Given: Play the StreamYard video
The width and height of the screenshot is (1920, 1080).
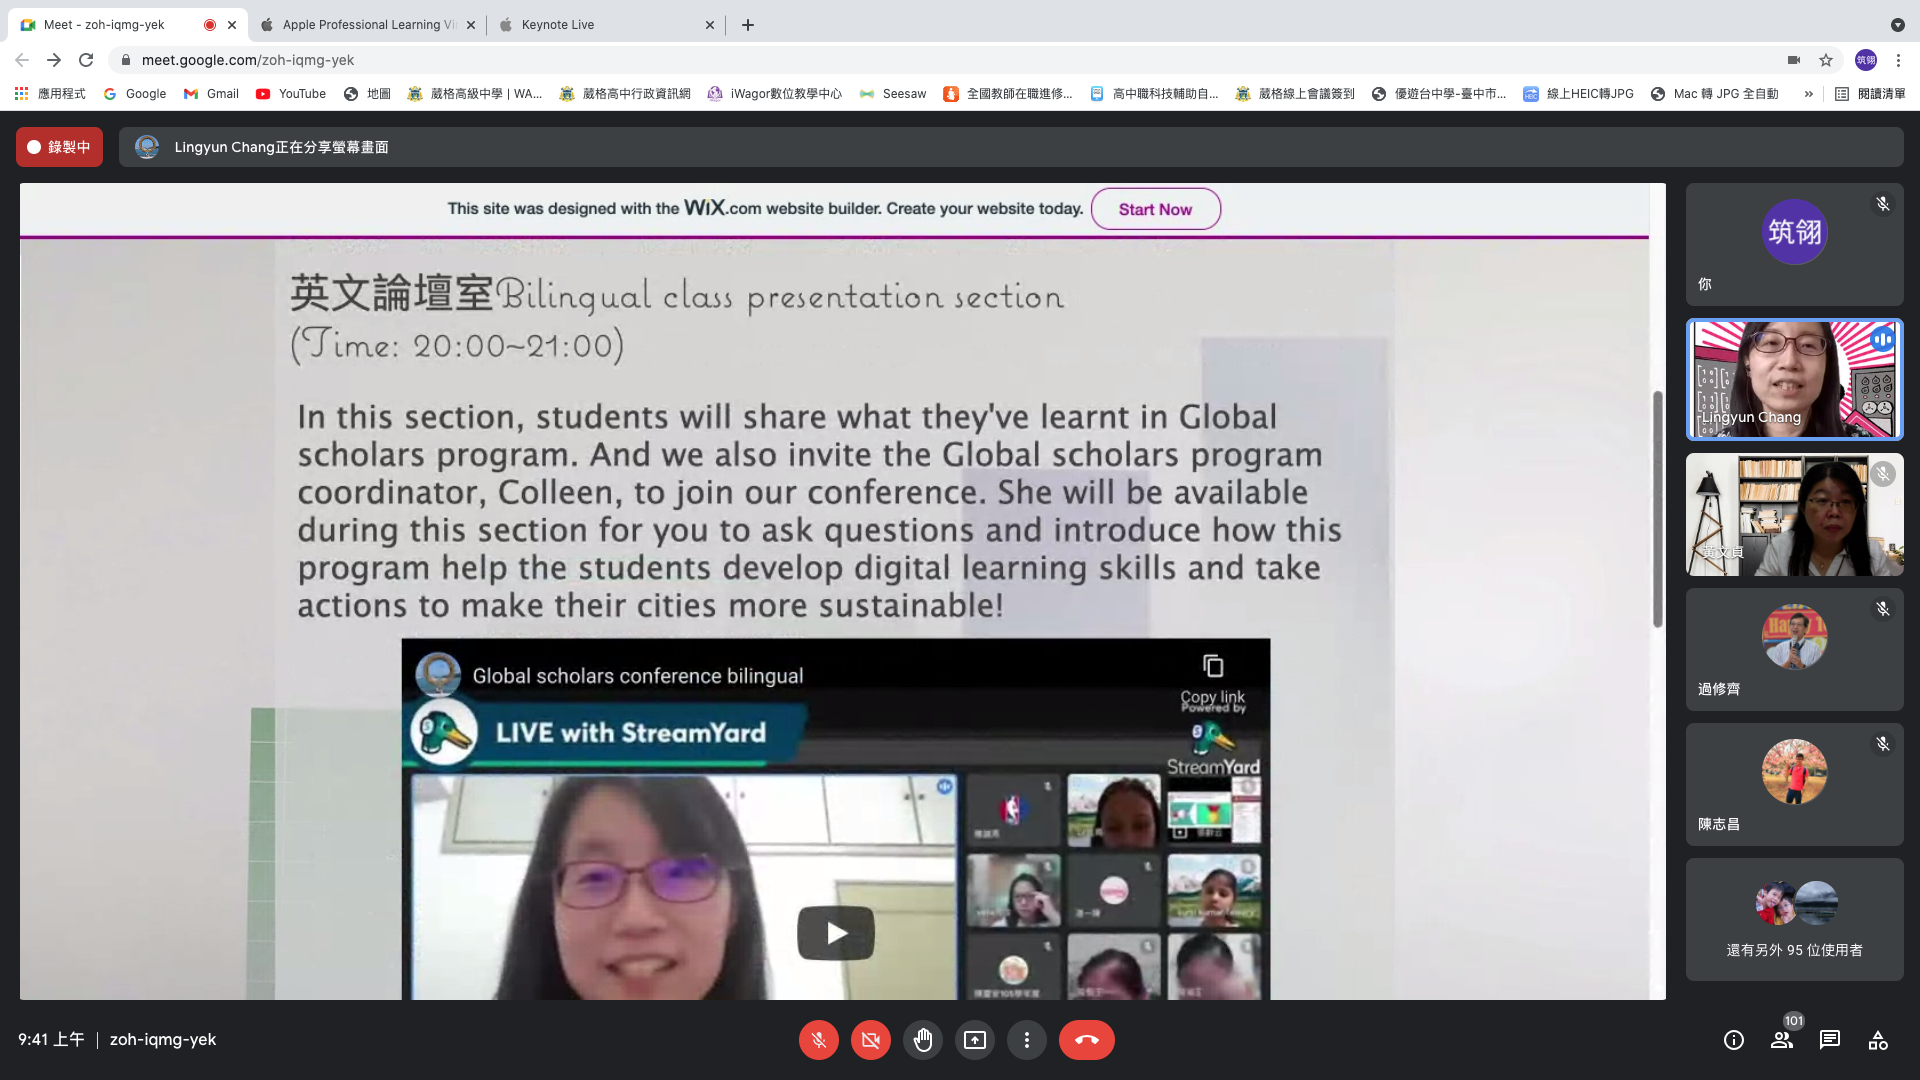Looking at the screenshot, I should click(835, 933).
